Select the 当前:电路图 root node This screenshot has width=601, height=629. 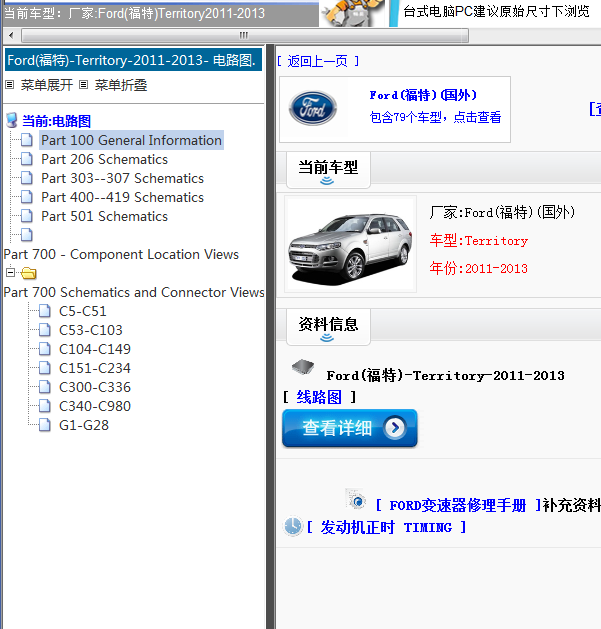[57, 121]
